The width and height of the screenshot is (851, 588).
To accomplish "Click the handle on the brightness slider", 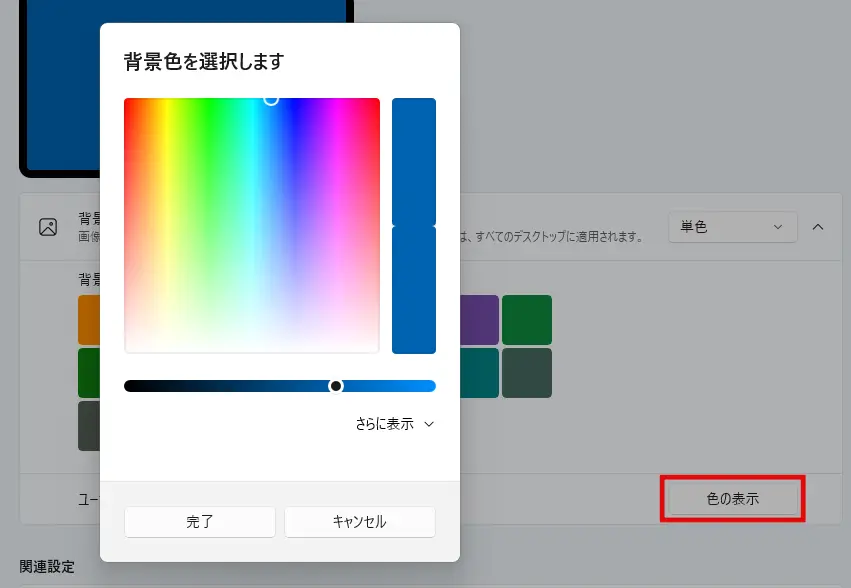I will pos(337,385).
